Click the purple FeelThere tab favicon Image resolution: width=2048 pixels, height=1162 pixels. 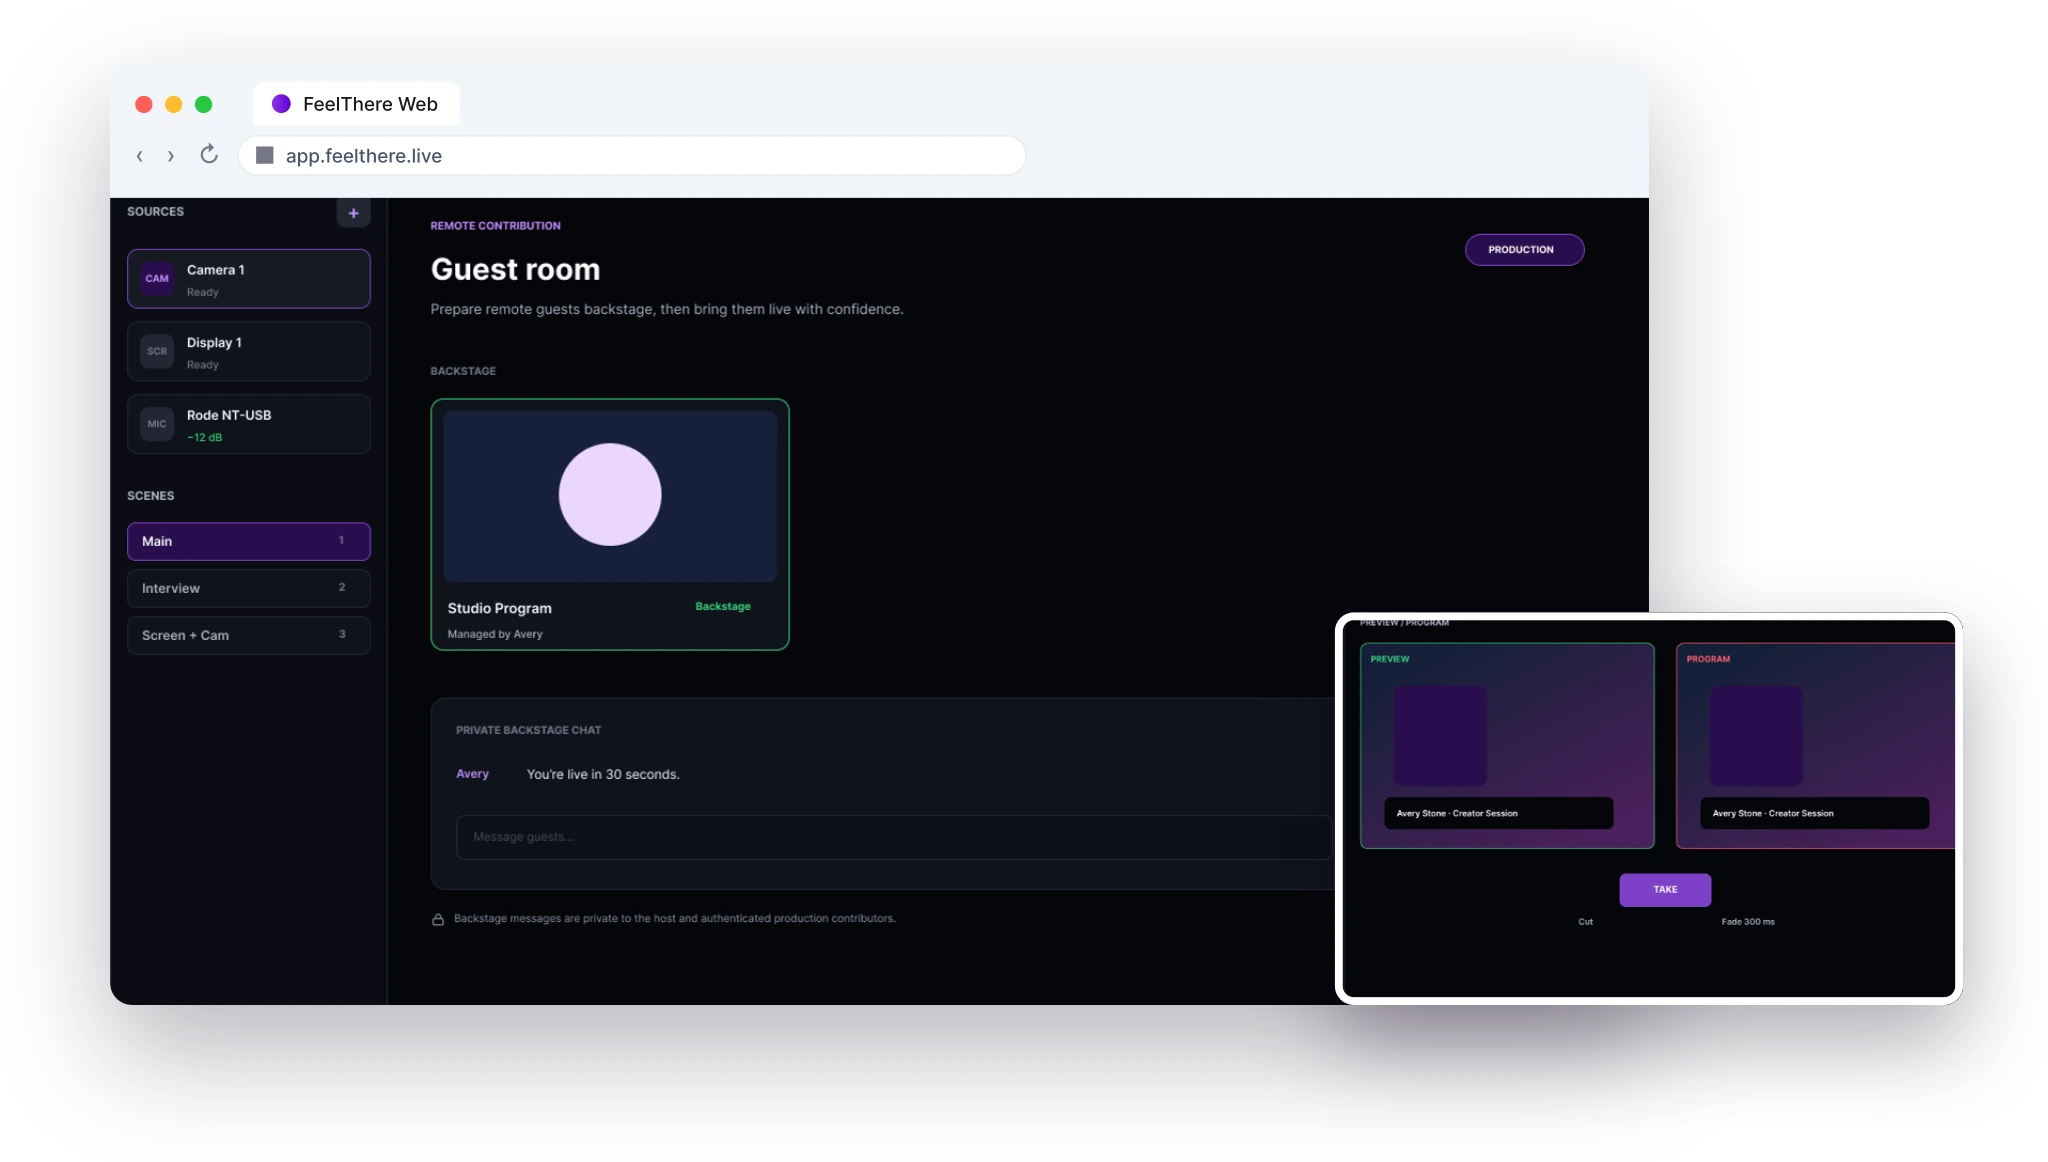click(281, 104)
